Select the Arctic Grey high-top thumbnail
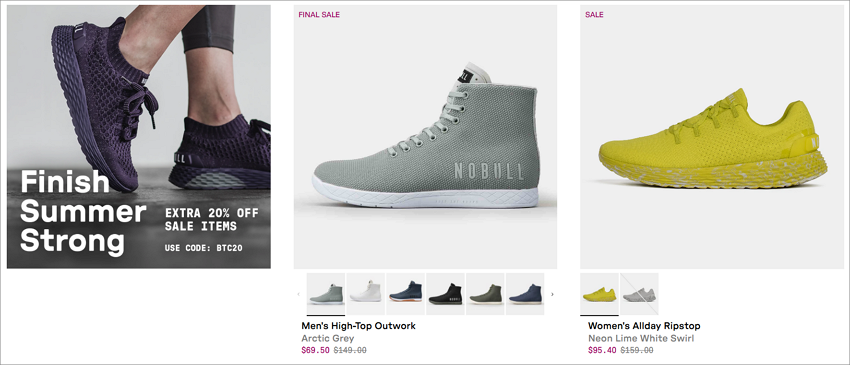The width and height of the screenshot is (850, 365). [x=326, y=294]
